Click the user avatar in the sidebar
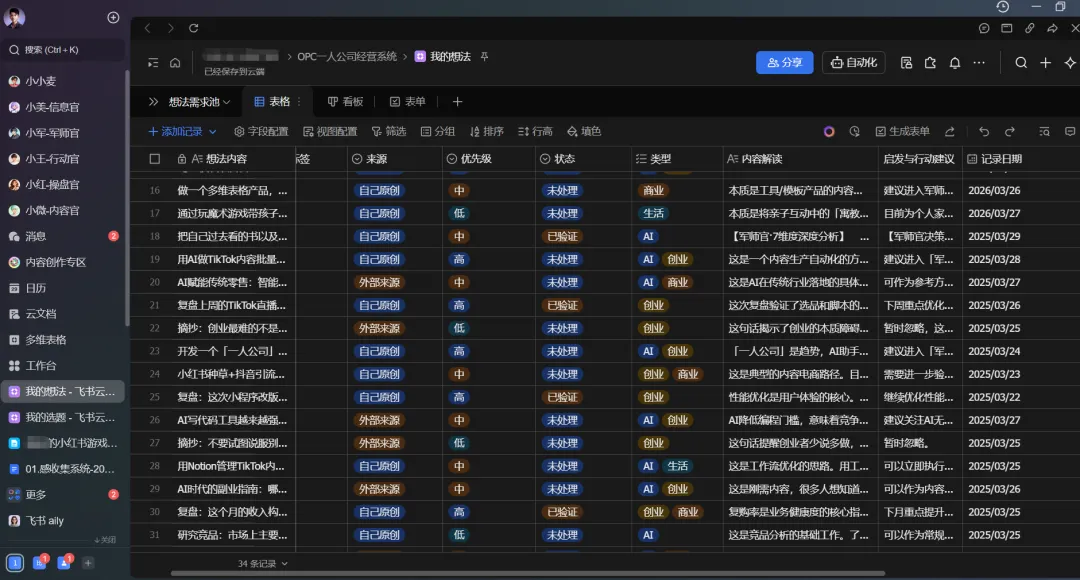Screen dimensions: 1080x580 14,17
